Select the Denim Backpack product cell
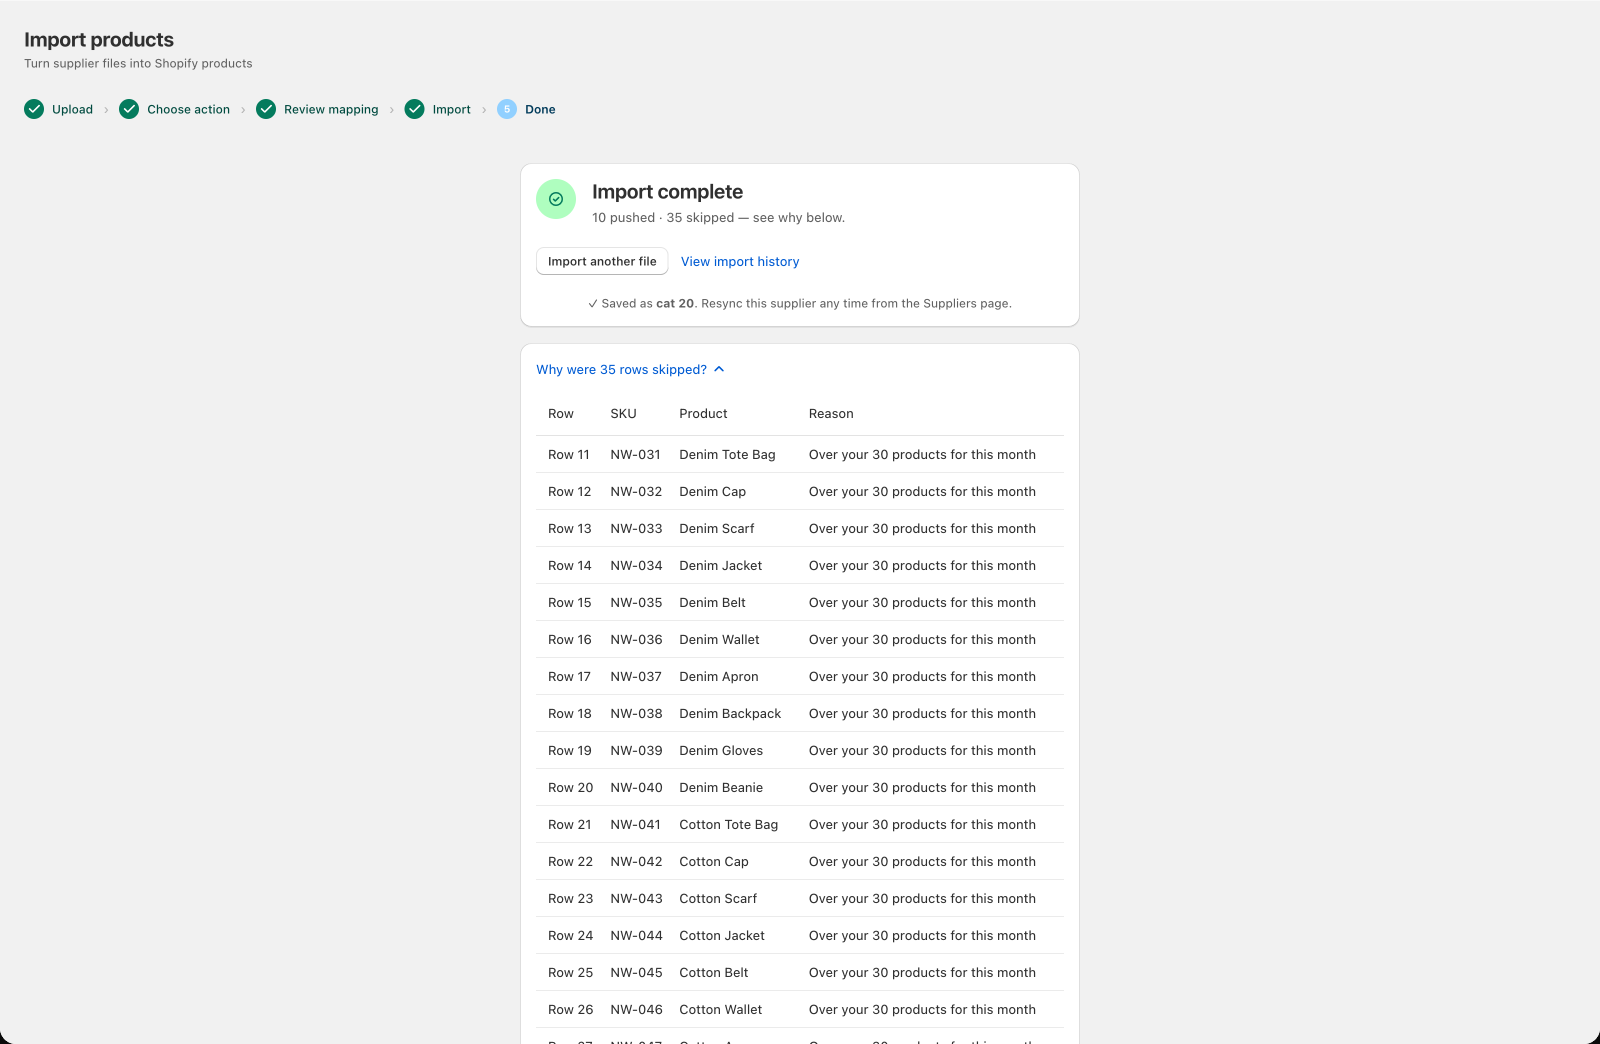1600x1044 pixels. pyautogui.click(x=730, y=714)
